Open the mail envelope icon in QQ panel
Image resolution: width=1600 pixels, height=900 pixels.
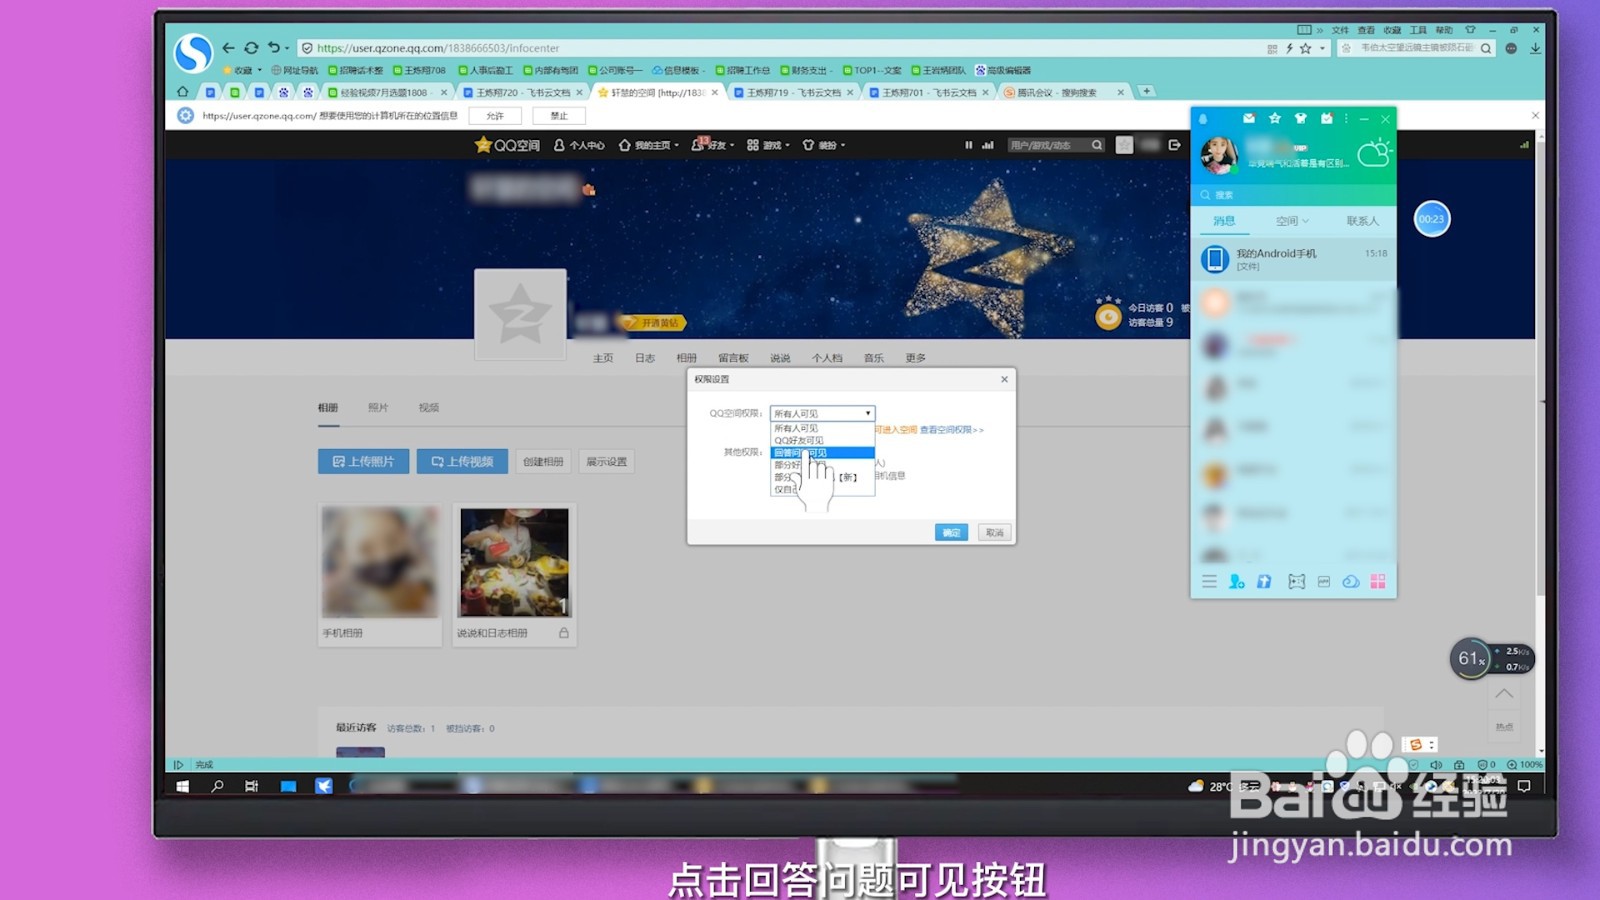(1249, 118)
